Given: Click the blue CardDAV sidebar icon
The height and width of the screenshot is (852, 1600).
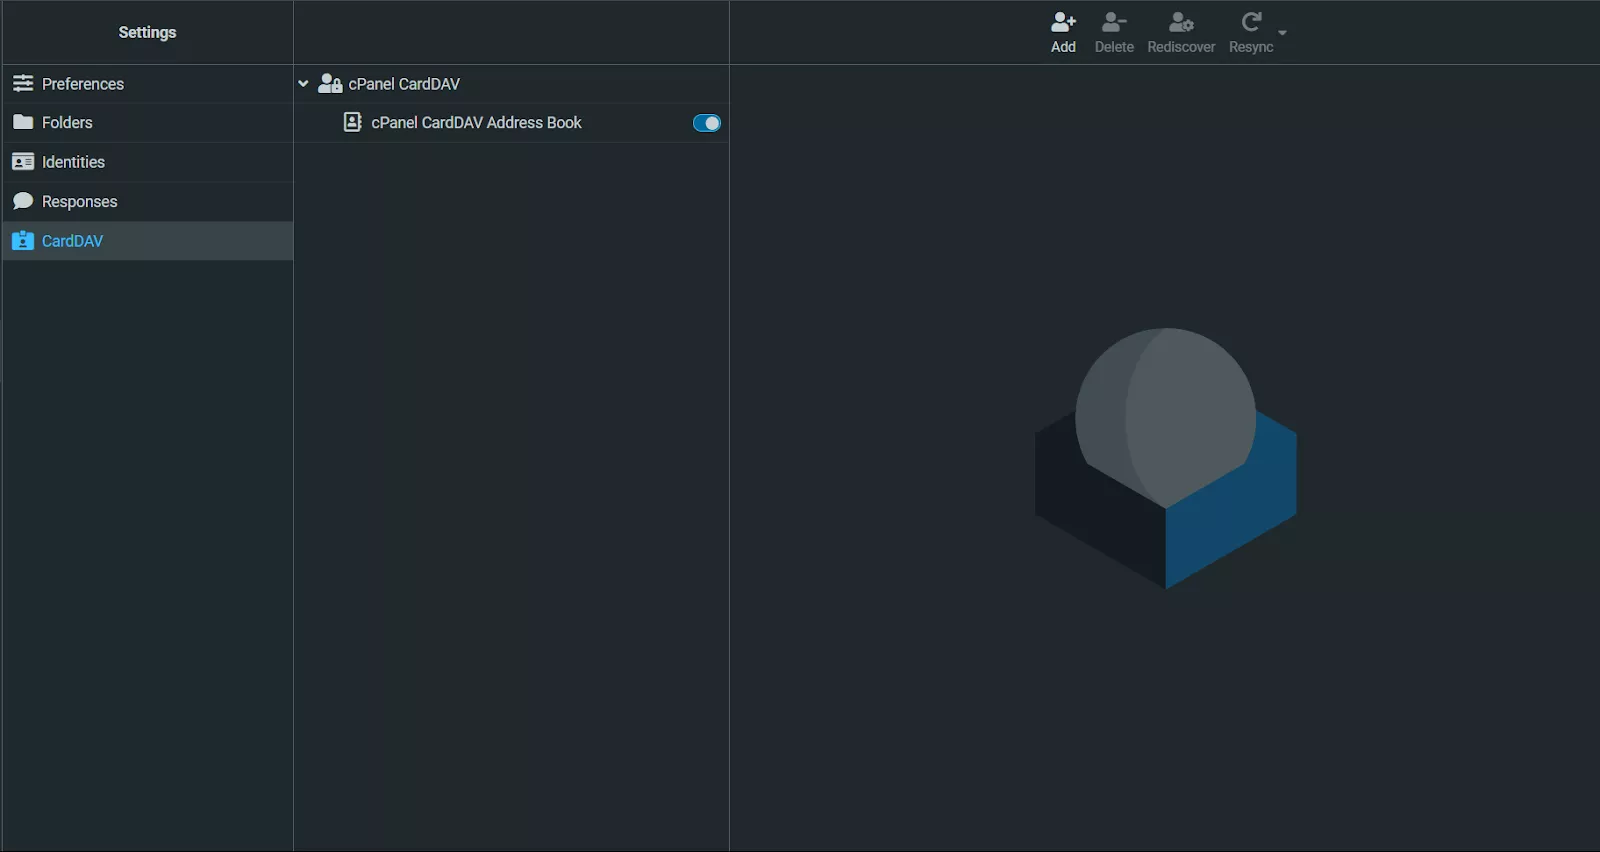Looking at the screenshot, I should pyautogui.click(x=23, y=241).
